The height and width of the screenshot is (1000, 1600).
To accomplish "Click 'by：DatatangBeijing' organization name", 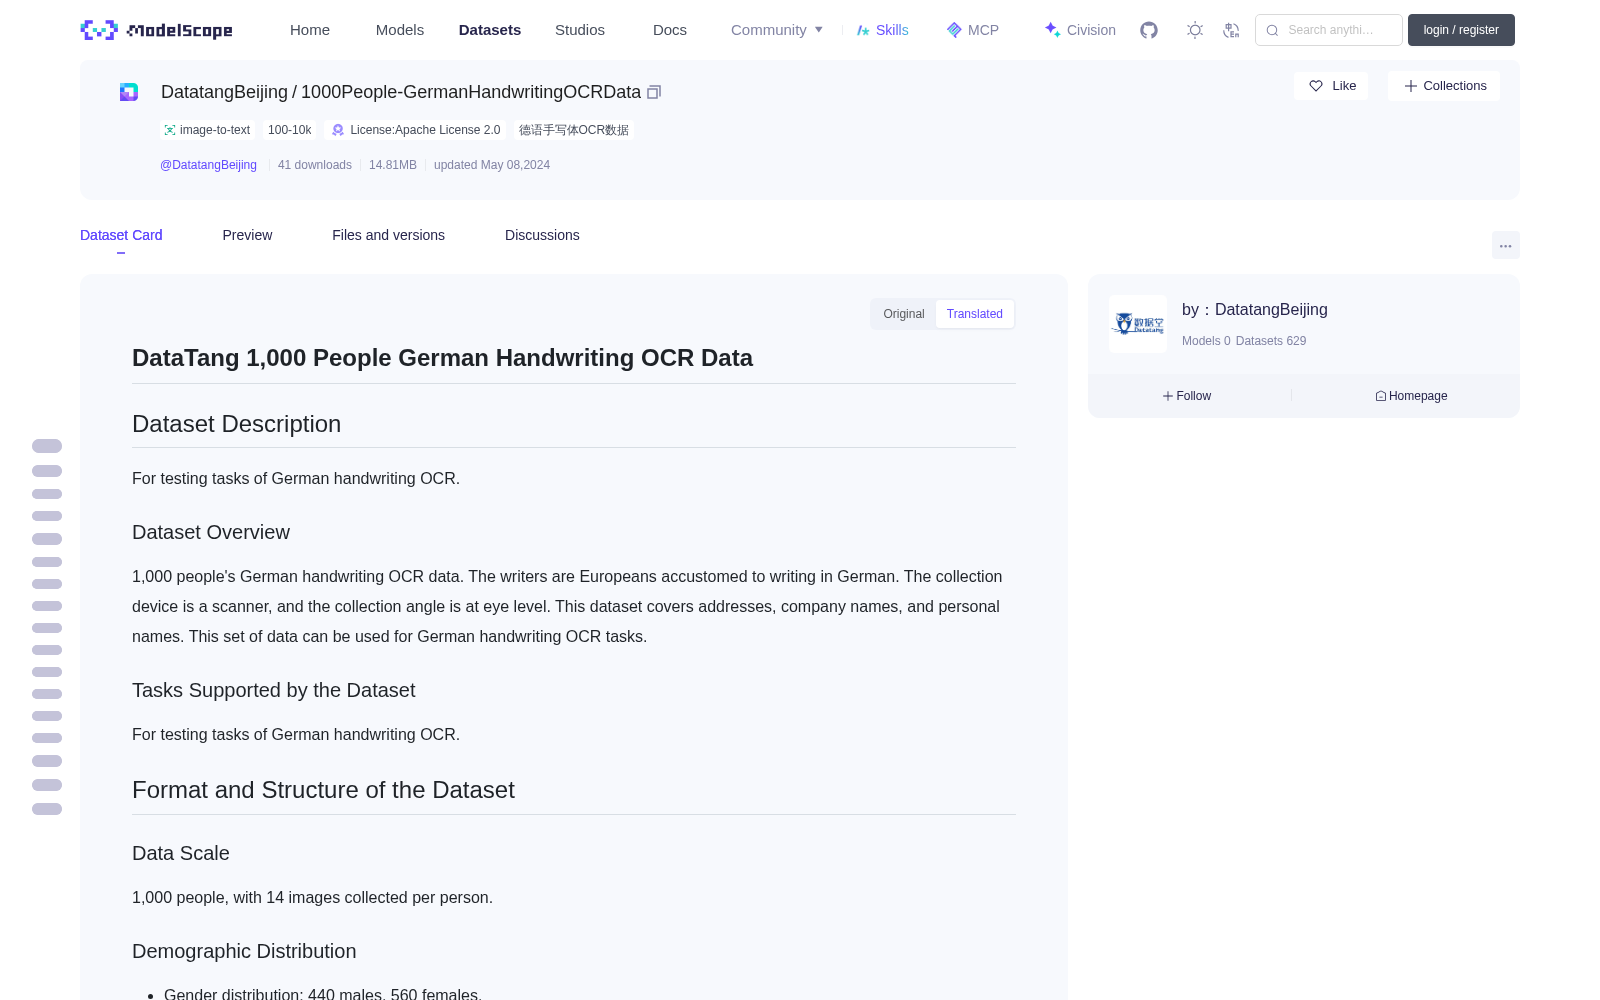I will (x=1255, y=310).
